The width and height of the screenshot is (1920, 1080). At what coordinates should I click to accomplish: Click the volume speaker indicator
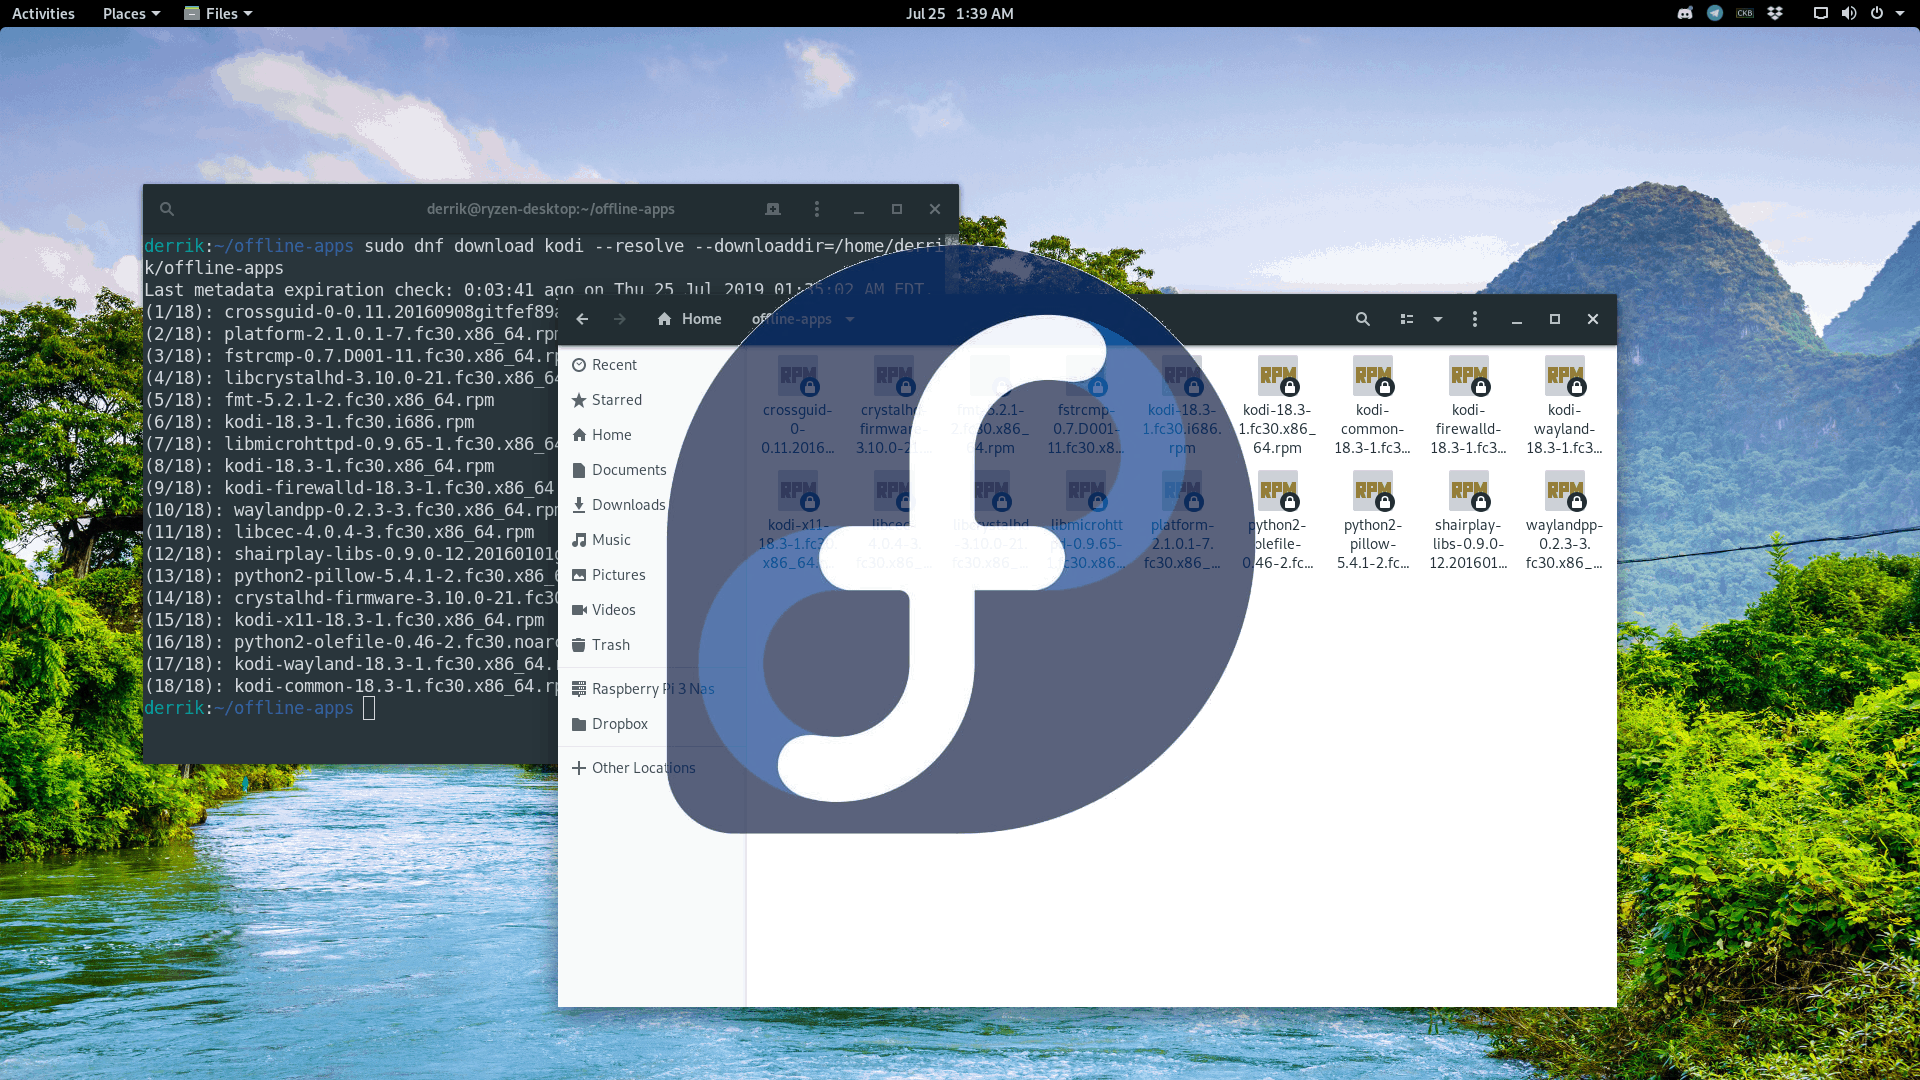1849,13
